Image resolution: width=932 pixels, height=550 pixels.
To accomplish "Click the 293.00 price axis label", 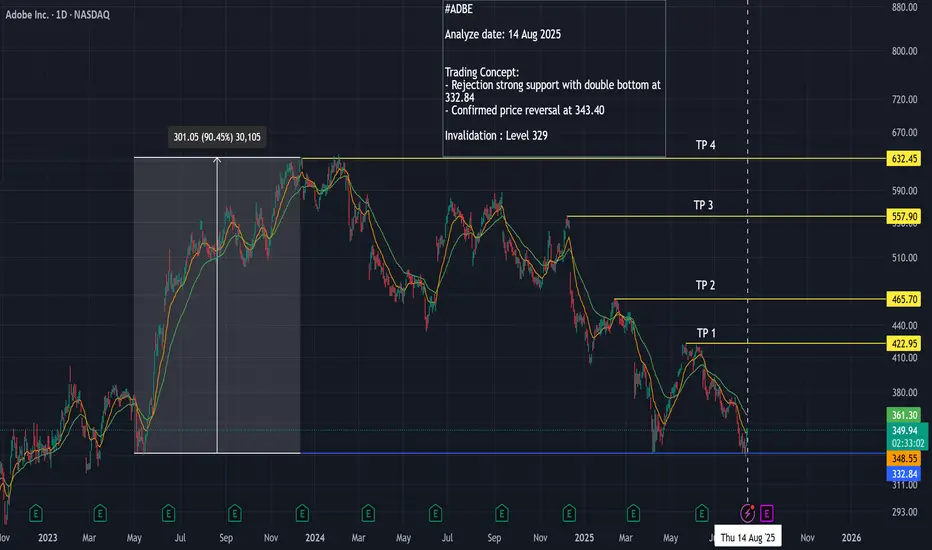I will (904, 511).
